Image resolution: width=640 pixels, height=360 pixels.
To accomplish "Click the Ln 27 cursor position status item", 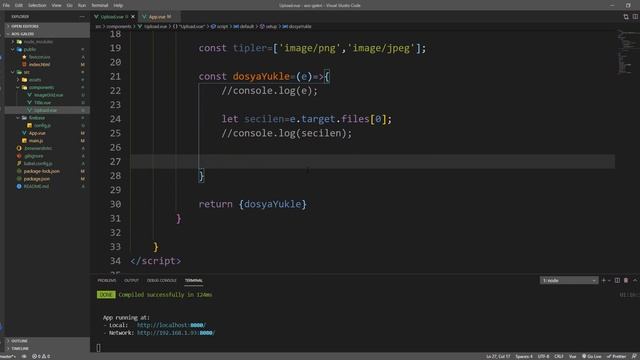I will 498,357.
